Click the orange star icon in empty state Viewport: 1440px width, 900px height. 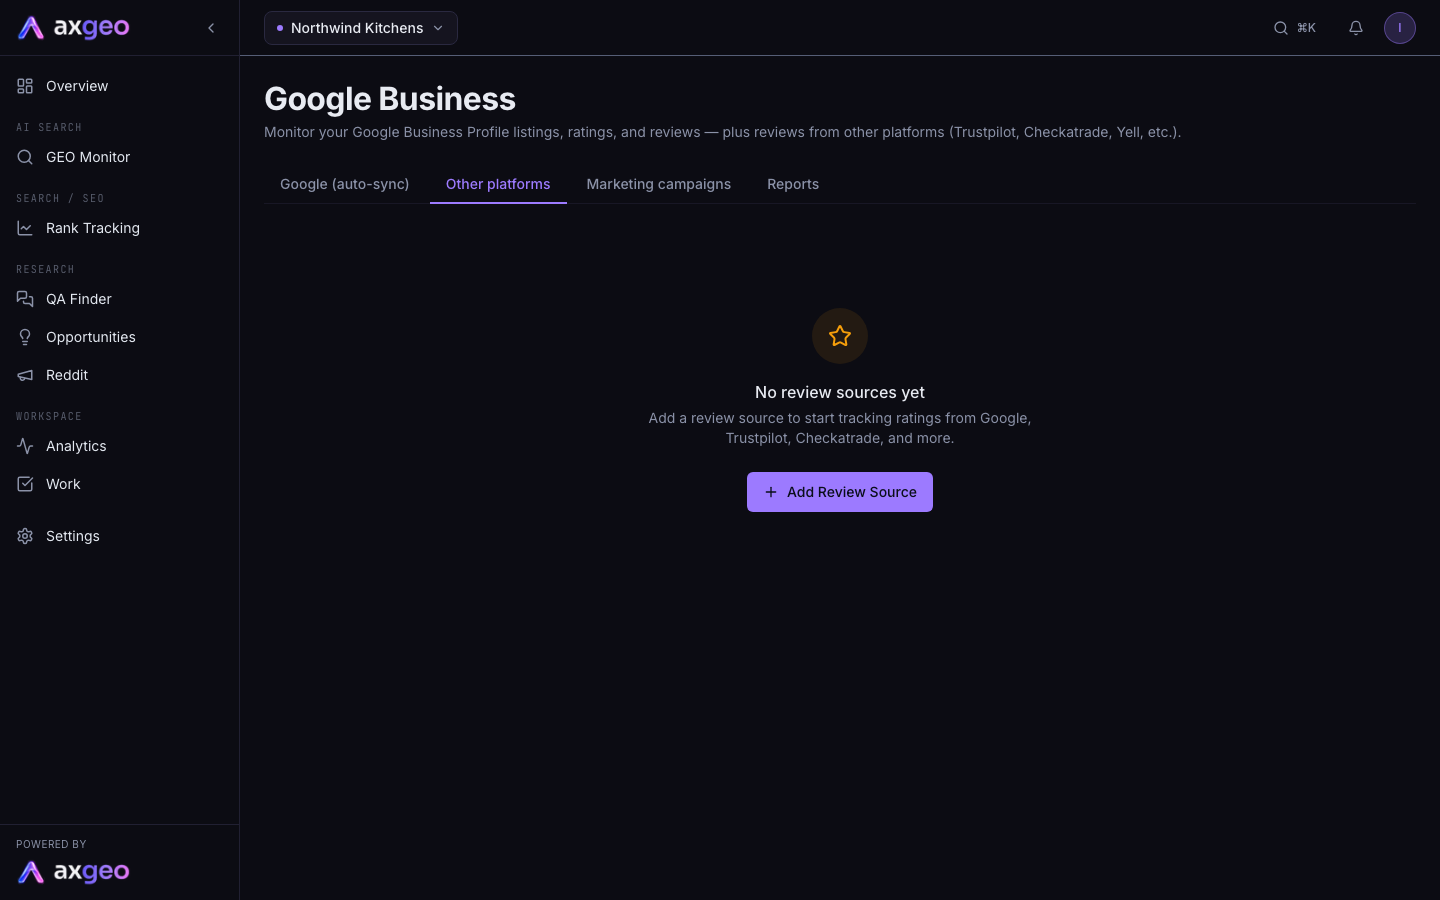click(x=840, y=336)
